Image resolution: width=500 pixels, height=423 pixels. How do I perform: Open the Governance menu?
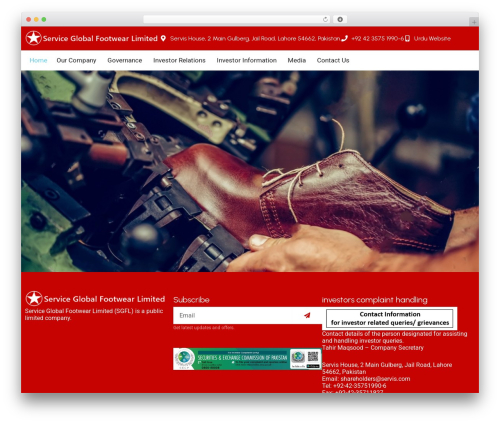pos(125,60)
